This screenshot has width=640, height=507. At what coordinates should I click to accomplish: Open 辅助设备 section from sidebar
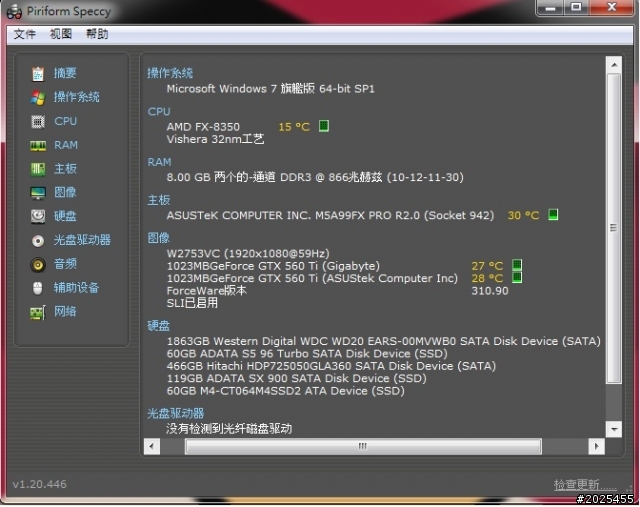pyautogui.click(x=76, y=288)
